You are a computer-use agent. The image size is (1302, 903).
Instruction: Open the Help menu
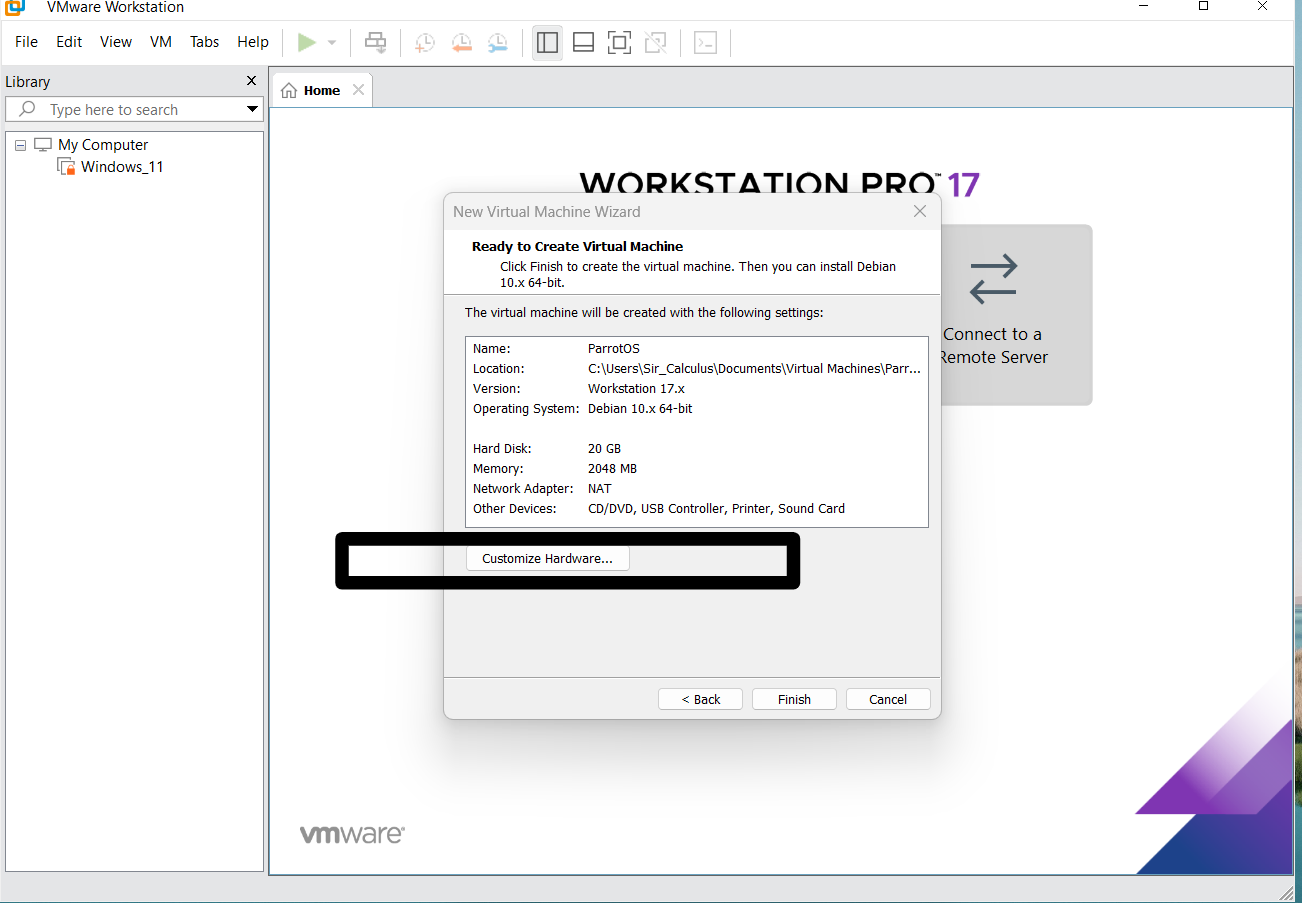pos(253,42)
